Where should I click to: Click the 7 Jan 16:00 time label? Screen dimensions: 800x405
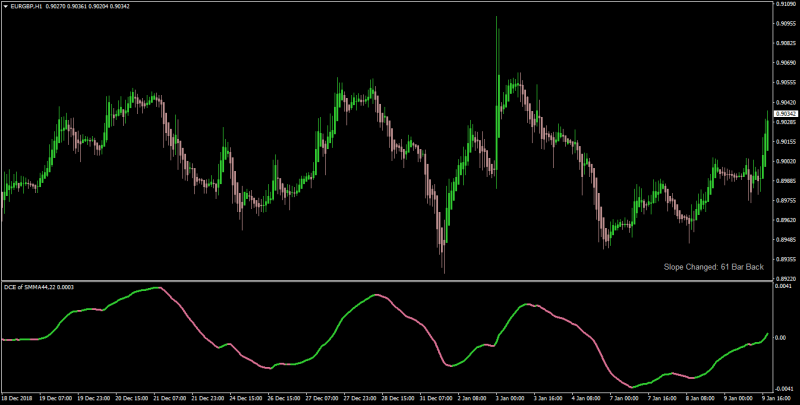coord(664,396)
